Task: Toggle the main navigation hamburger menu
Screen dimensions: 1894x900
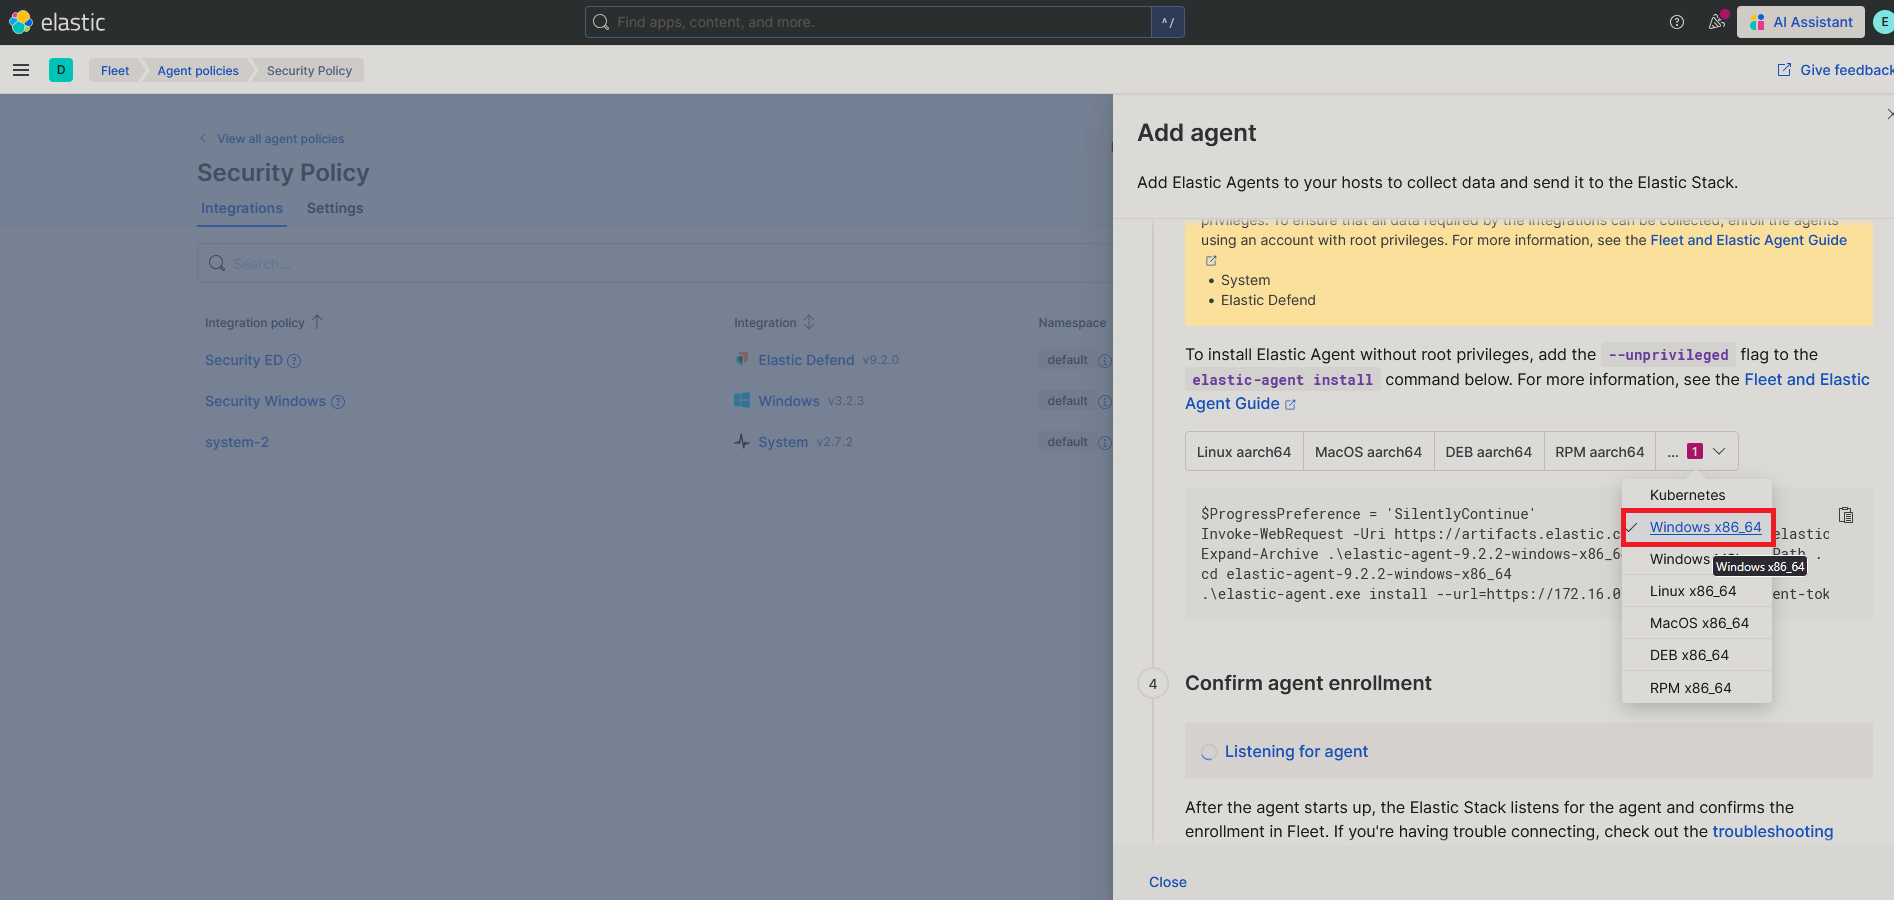Action: [x=21, y=70]
